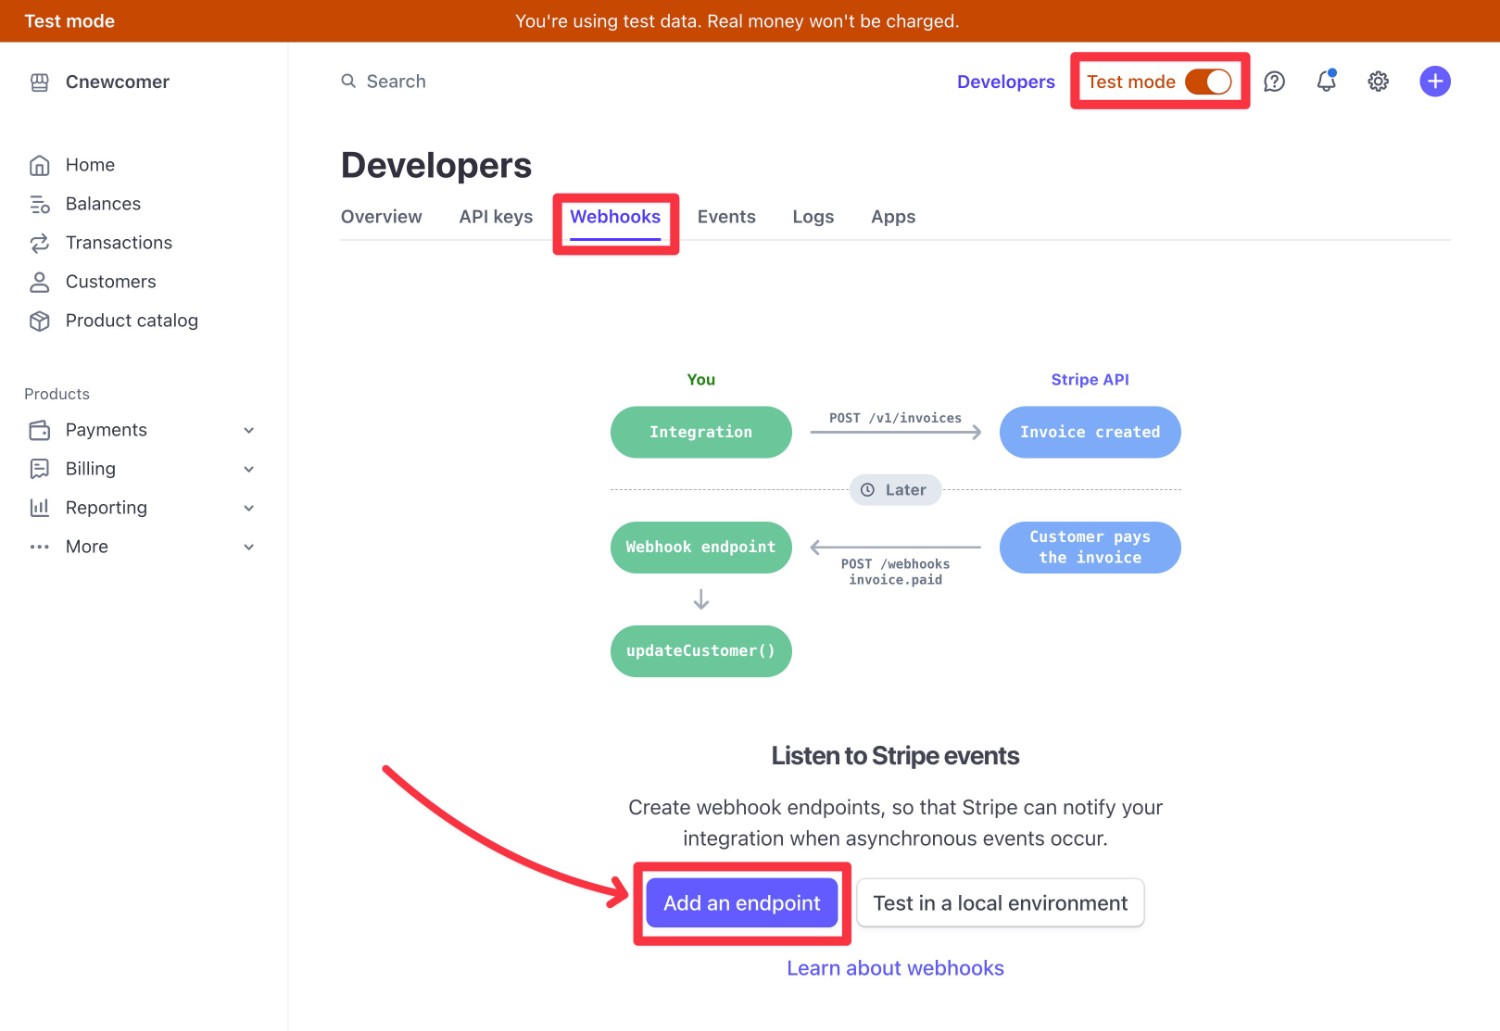Open the Learn about webhooks link

pos(895,967)
